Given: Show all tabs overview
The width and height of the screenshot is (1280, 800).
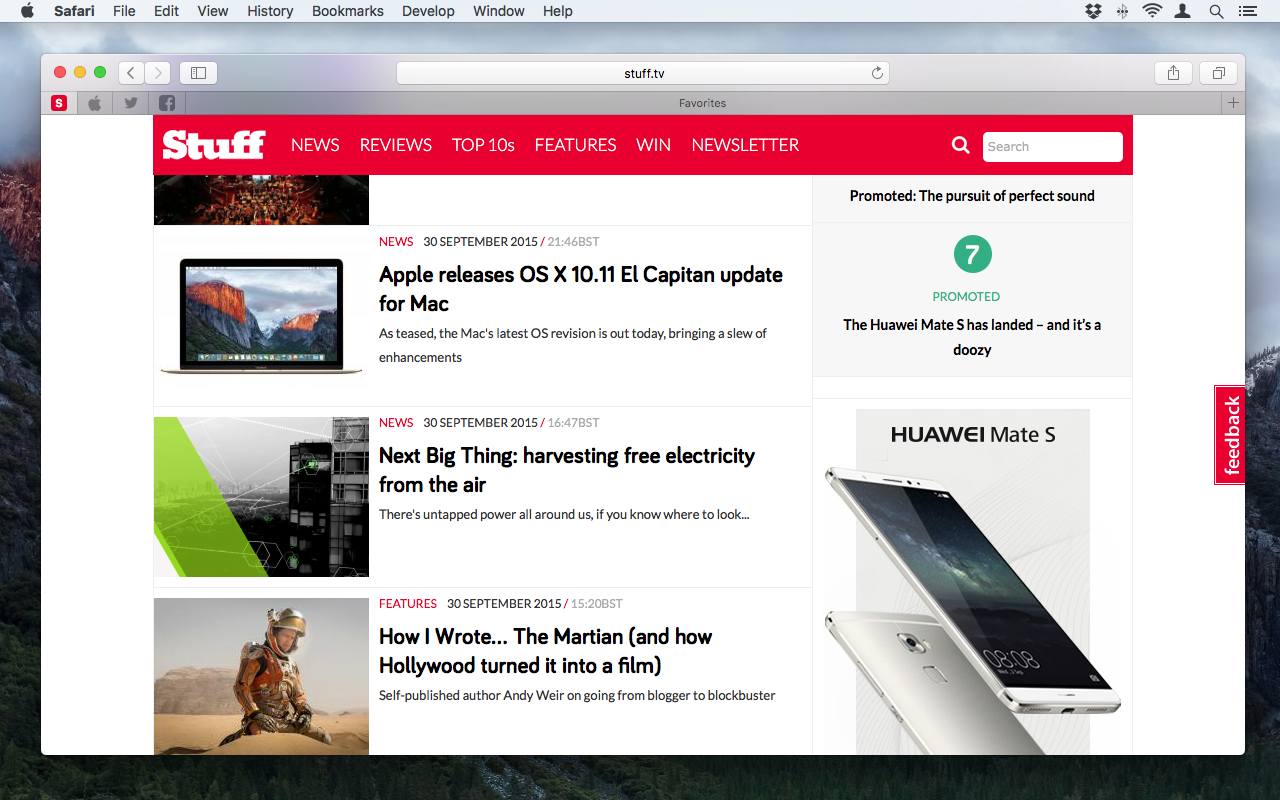Looking at the screenshot, I should [1219, 73].
